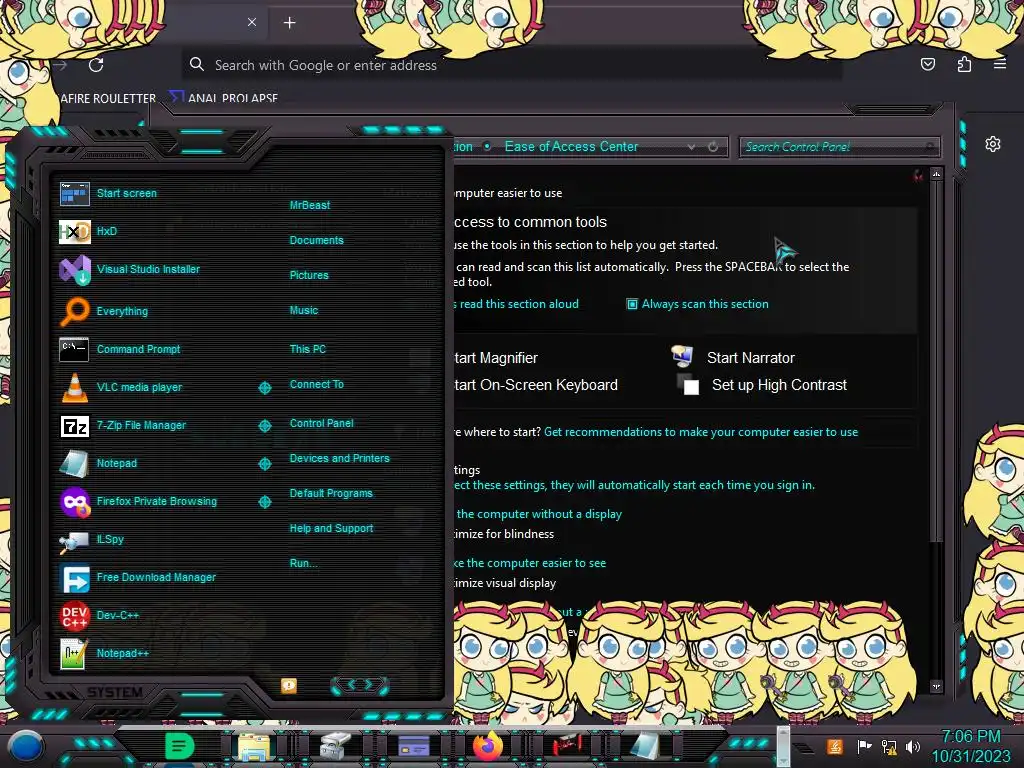1024x768 pixels.
Task: Open new tab personalize gear icon
Action: (993, 144)
